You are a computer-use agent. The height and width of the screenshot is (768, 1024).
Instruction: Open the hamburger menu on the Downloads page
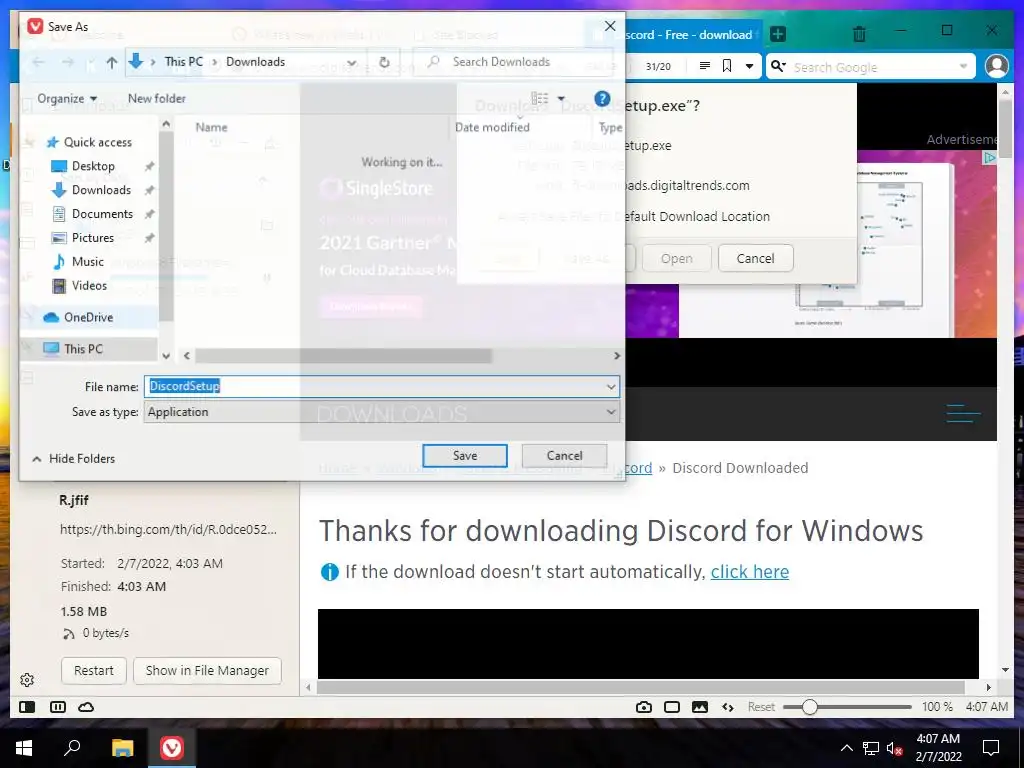[963, 413]
